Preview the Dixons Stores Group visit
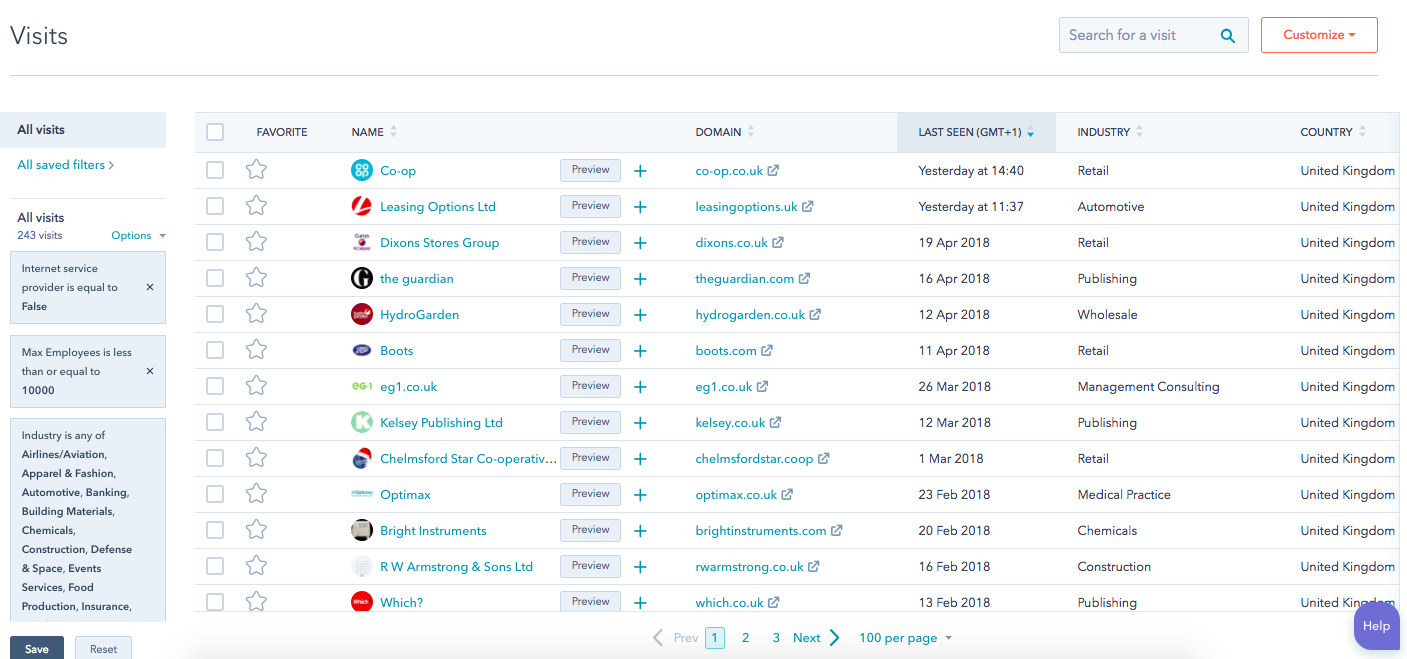 tap(590, 242)
